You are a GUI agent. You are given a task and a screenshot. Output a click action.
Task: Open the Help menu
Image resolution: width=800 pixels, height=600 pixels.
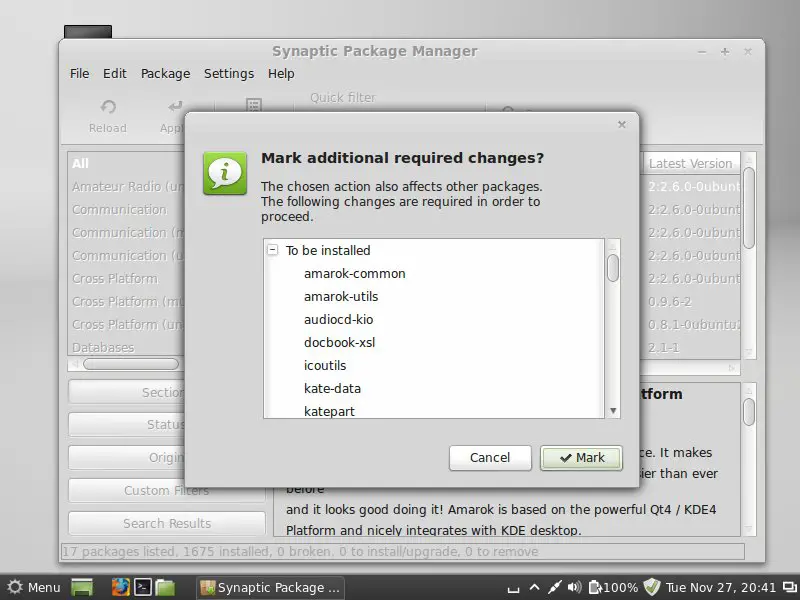[x=281, y=74]
